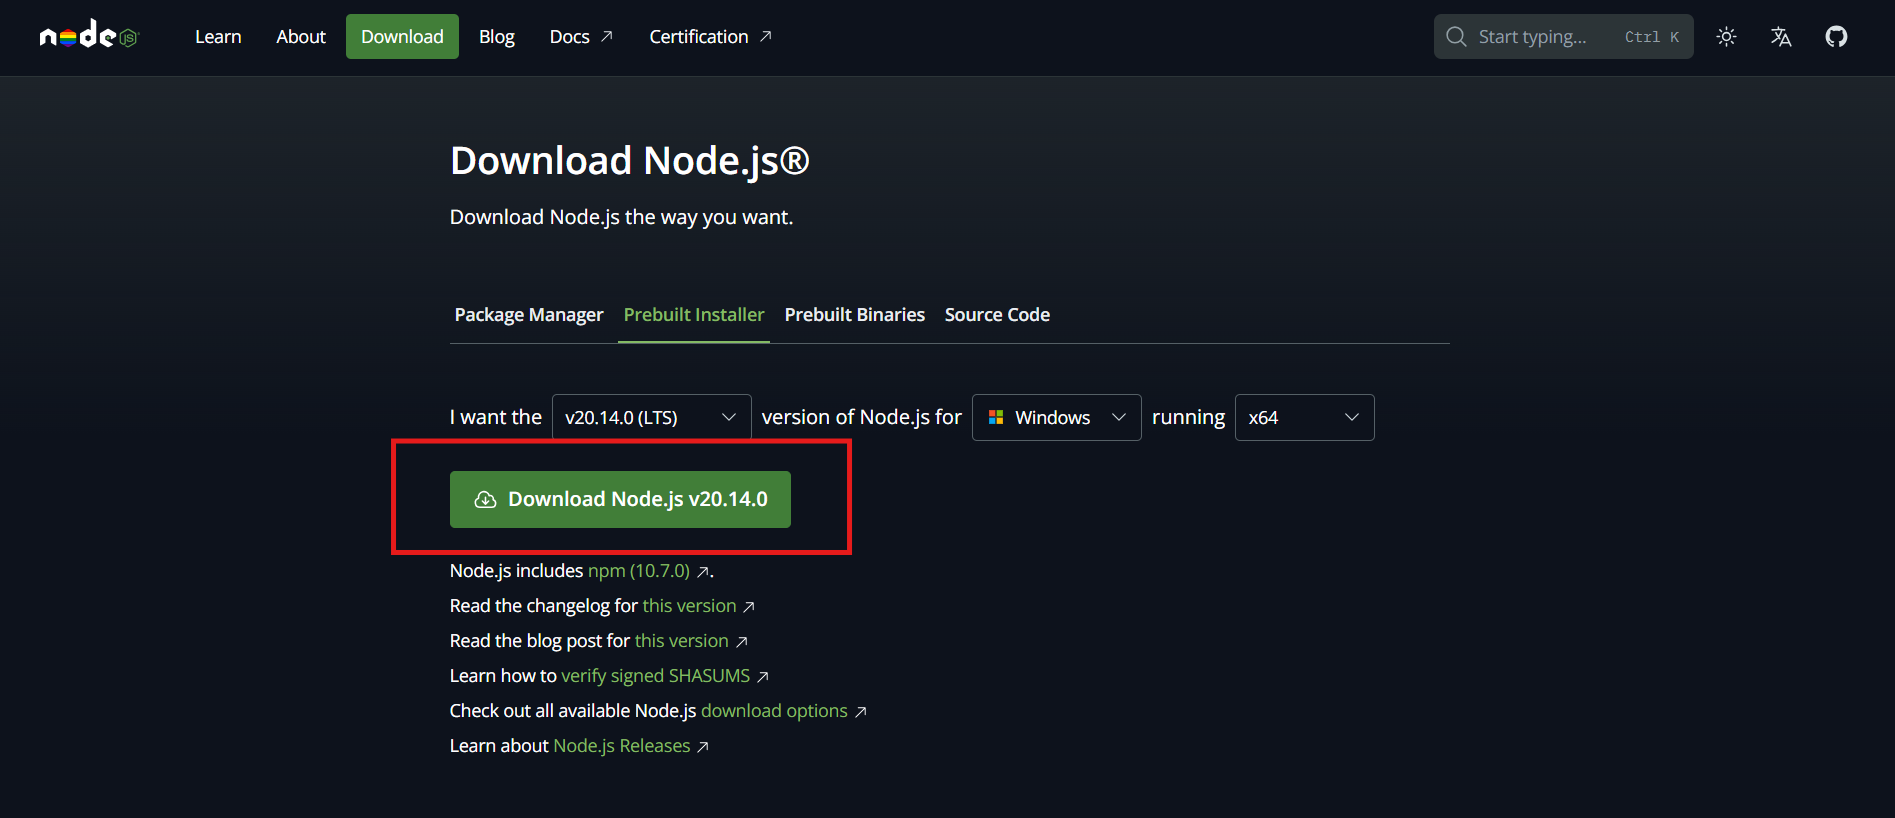
Task: Click the Download Node.js v20.14.0 button
Action: 620,499
